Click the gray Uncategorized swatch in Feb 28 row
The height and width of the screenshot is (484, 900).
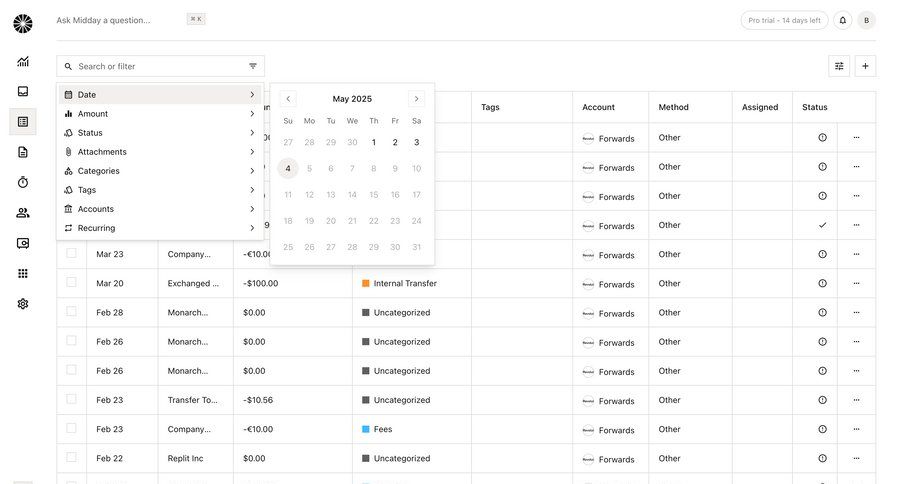pos(366,313)
